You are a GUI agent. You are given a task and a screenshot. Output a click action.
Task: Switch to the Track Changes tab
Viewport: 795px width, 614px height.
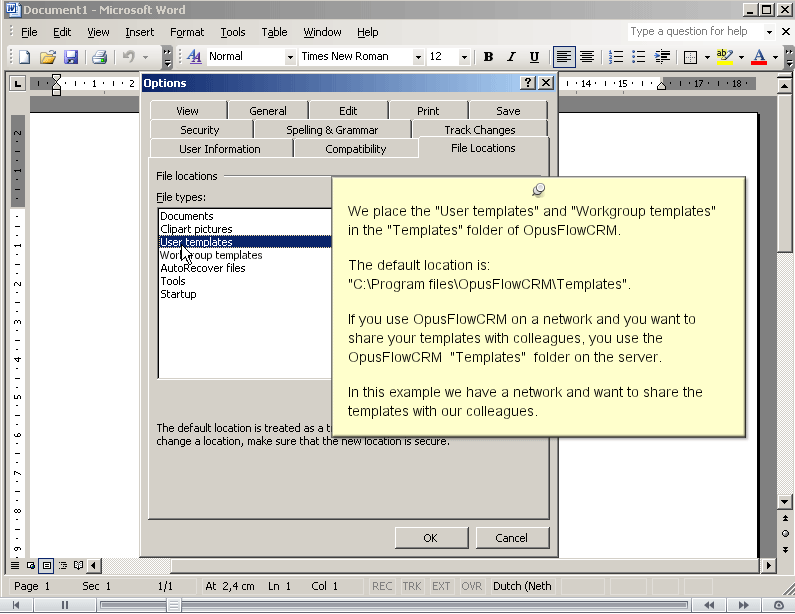480,130
